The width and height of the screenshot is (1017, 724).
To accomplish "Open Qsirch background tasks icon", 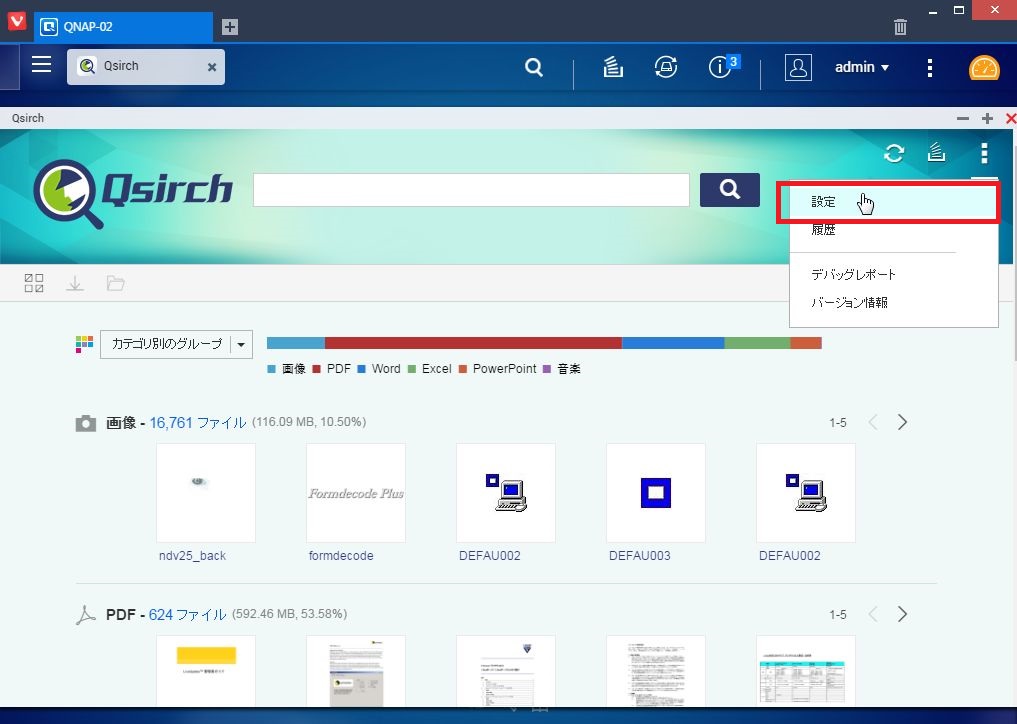I will point(936,153).
